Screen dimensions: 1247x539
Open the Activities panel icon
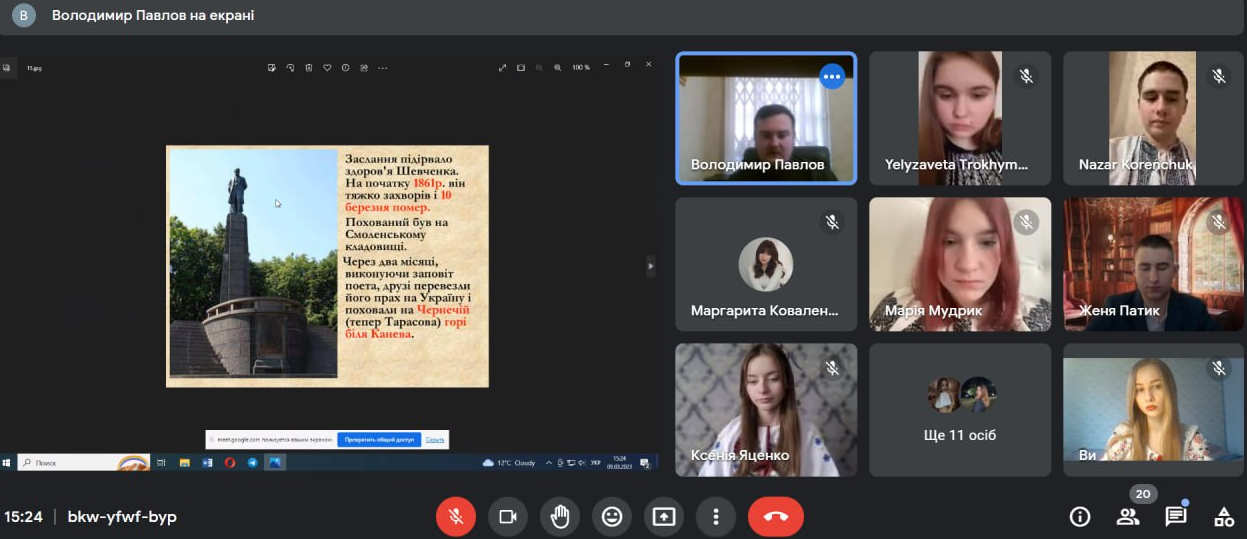[x=1224, y=517]
